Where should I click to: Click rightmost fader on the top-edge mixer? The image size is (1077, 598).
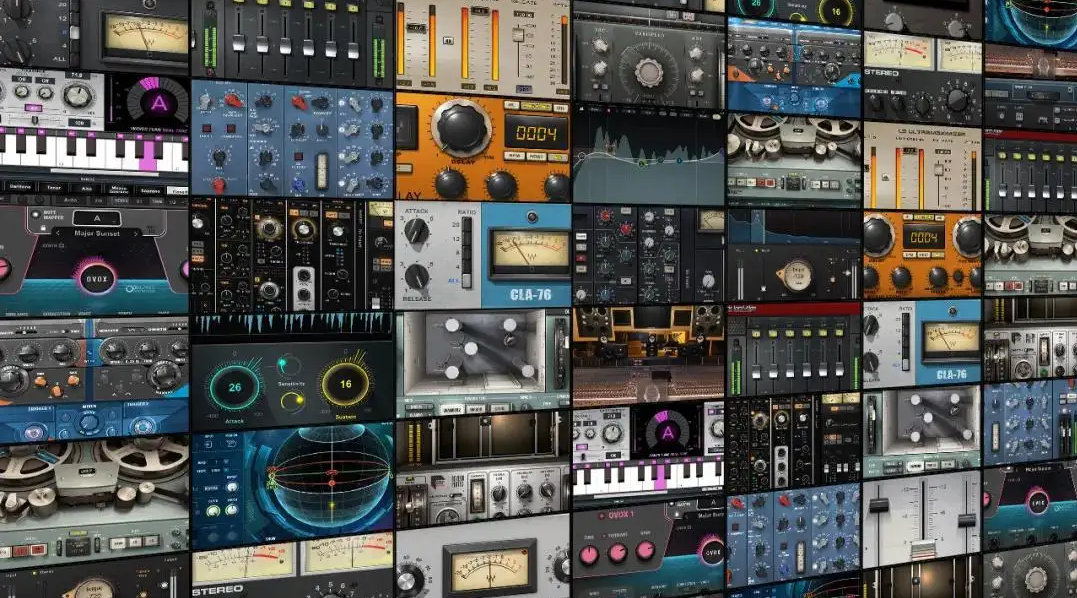point(352,49)
